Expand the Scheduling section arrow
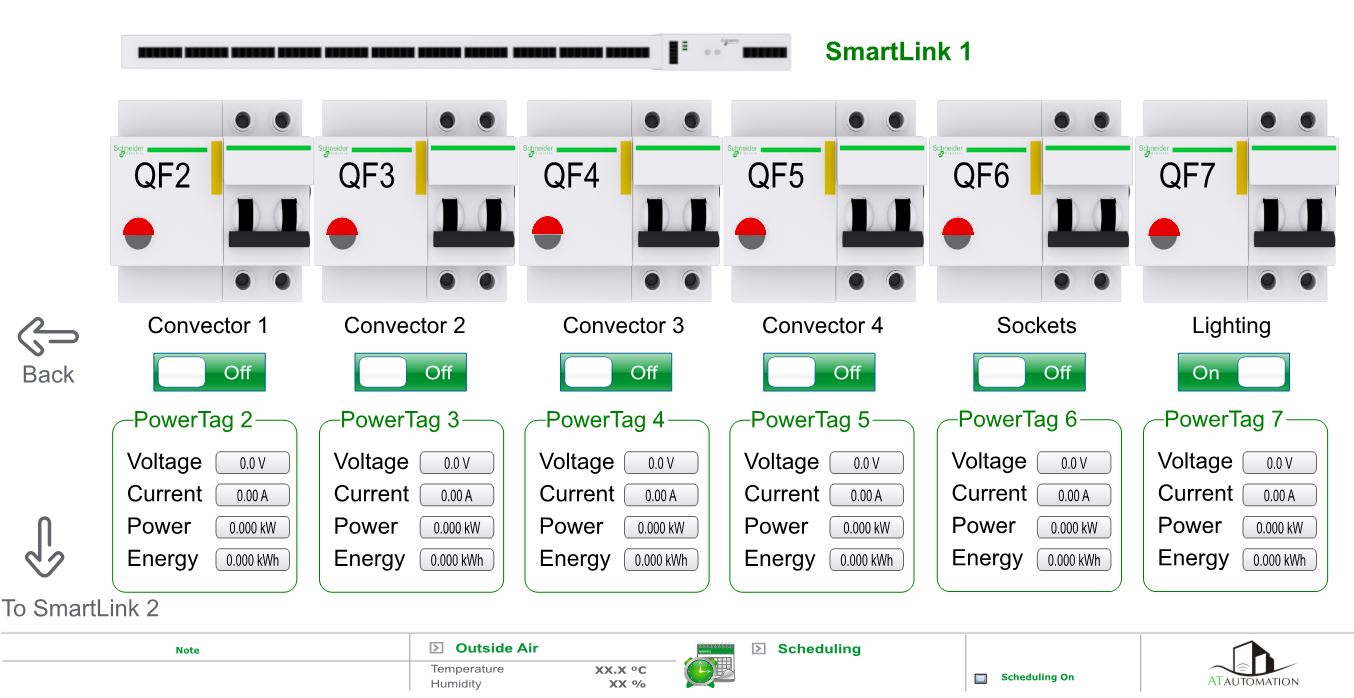The width and height of the screenshot is (1354, 698). point(759,649)
